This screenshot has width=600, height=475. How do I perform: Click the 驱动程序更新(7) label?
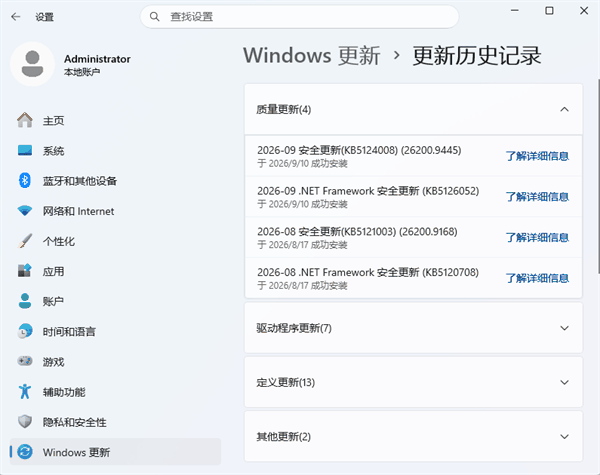[294, 328]
